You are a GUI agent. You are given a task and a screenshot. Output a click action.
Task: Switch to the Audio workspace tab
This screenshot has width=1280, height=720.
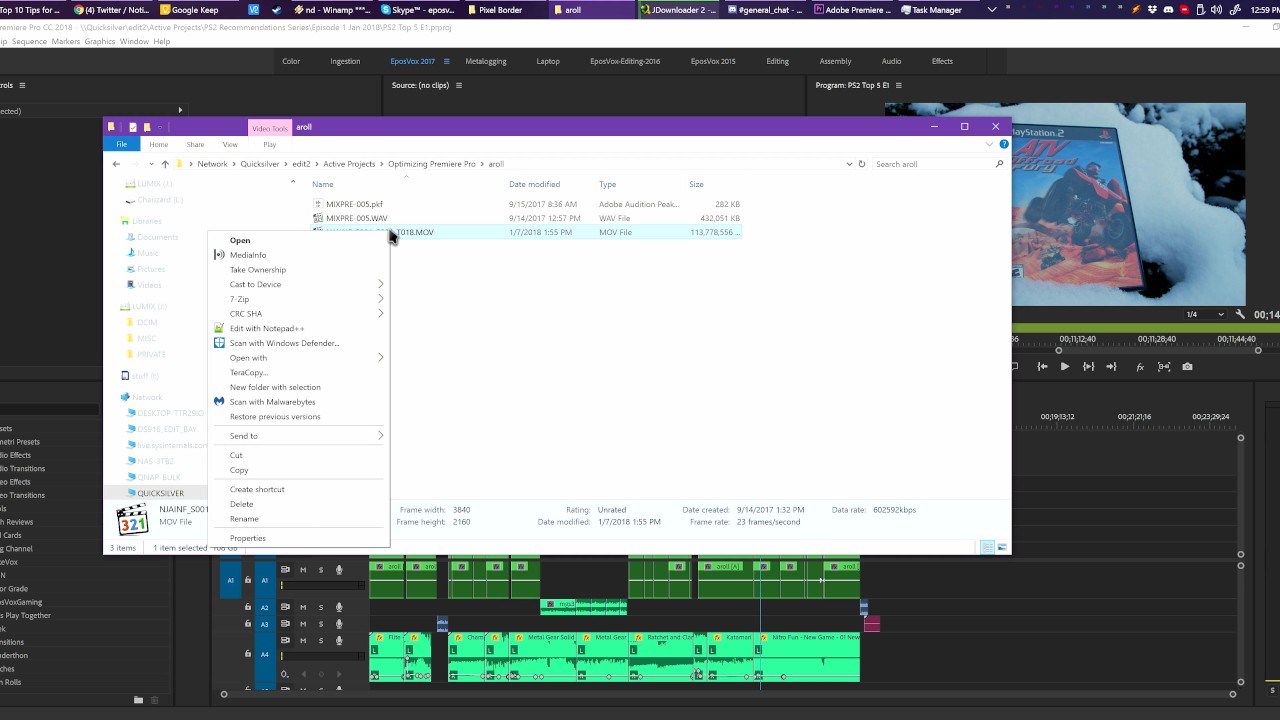point(891,61)
